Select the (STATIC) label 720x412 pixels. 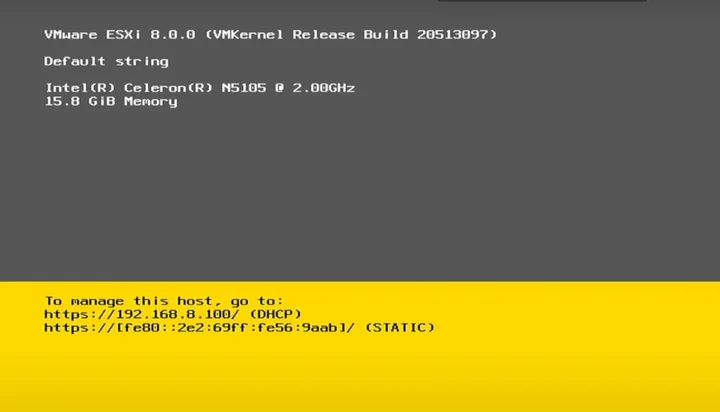click(x=400, y=328)
